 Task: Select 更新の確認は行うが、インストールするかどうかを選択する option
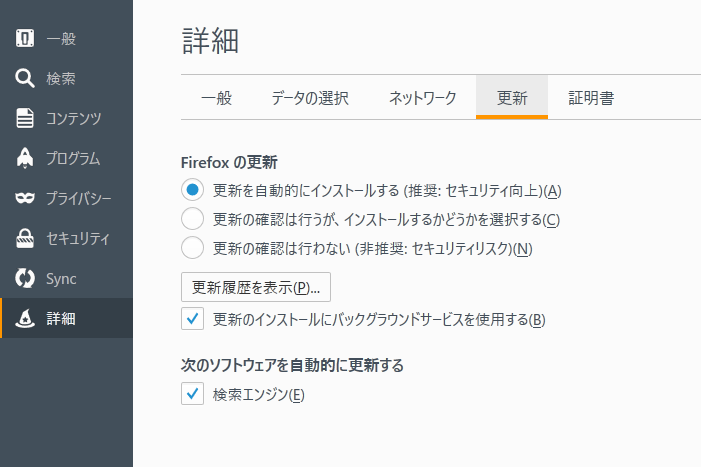point(193,219)
